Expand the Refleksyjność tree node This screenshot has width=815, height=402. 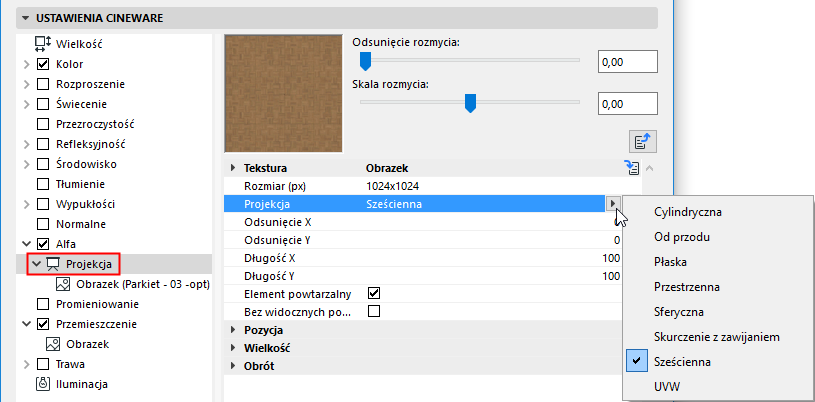27,144
